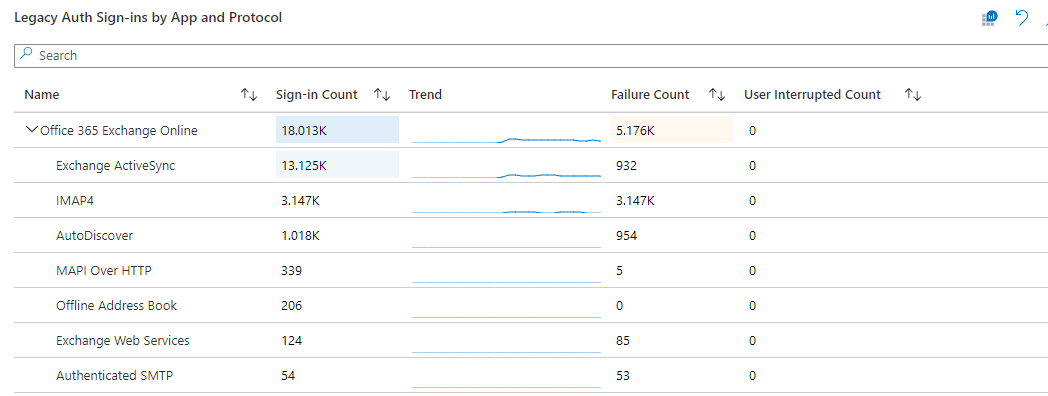Screen dimensions: 1048x396
Task: Click the 339 sign-in count cell
Action: click(291, 270)
